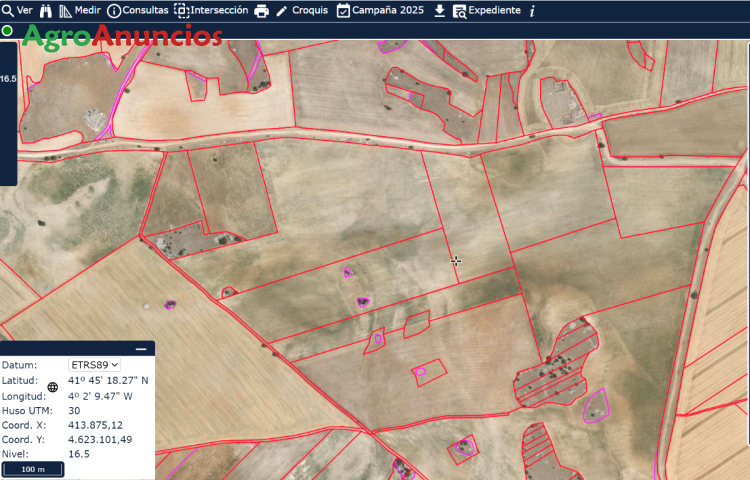Open Campaña 2025 selector
This screenshot has height=480, width=750.
tap(380, 10)
